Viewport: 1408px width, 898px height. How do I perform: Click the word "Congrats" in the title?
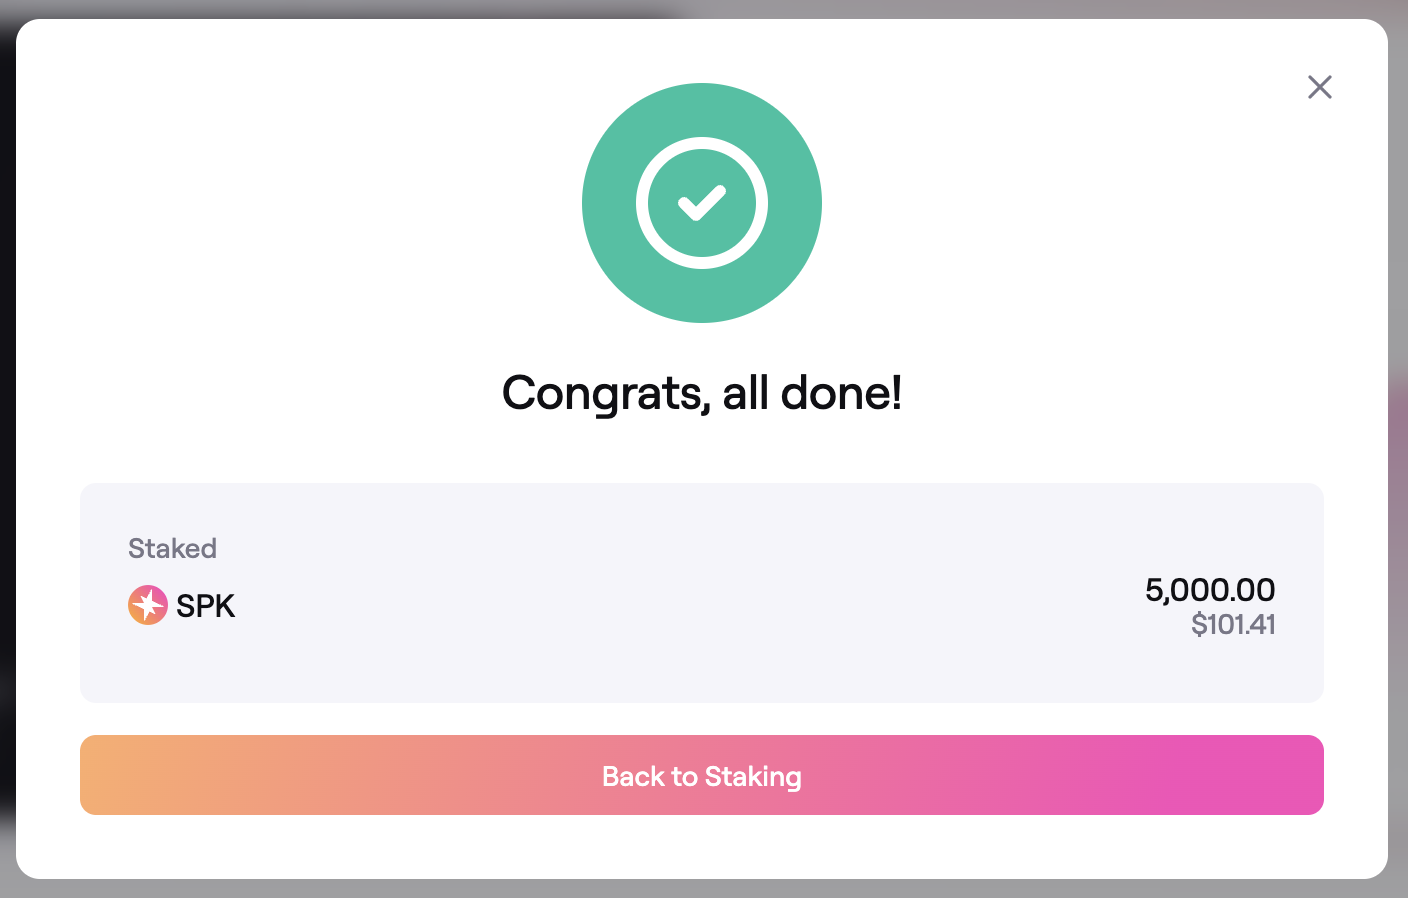point(606,393)
